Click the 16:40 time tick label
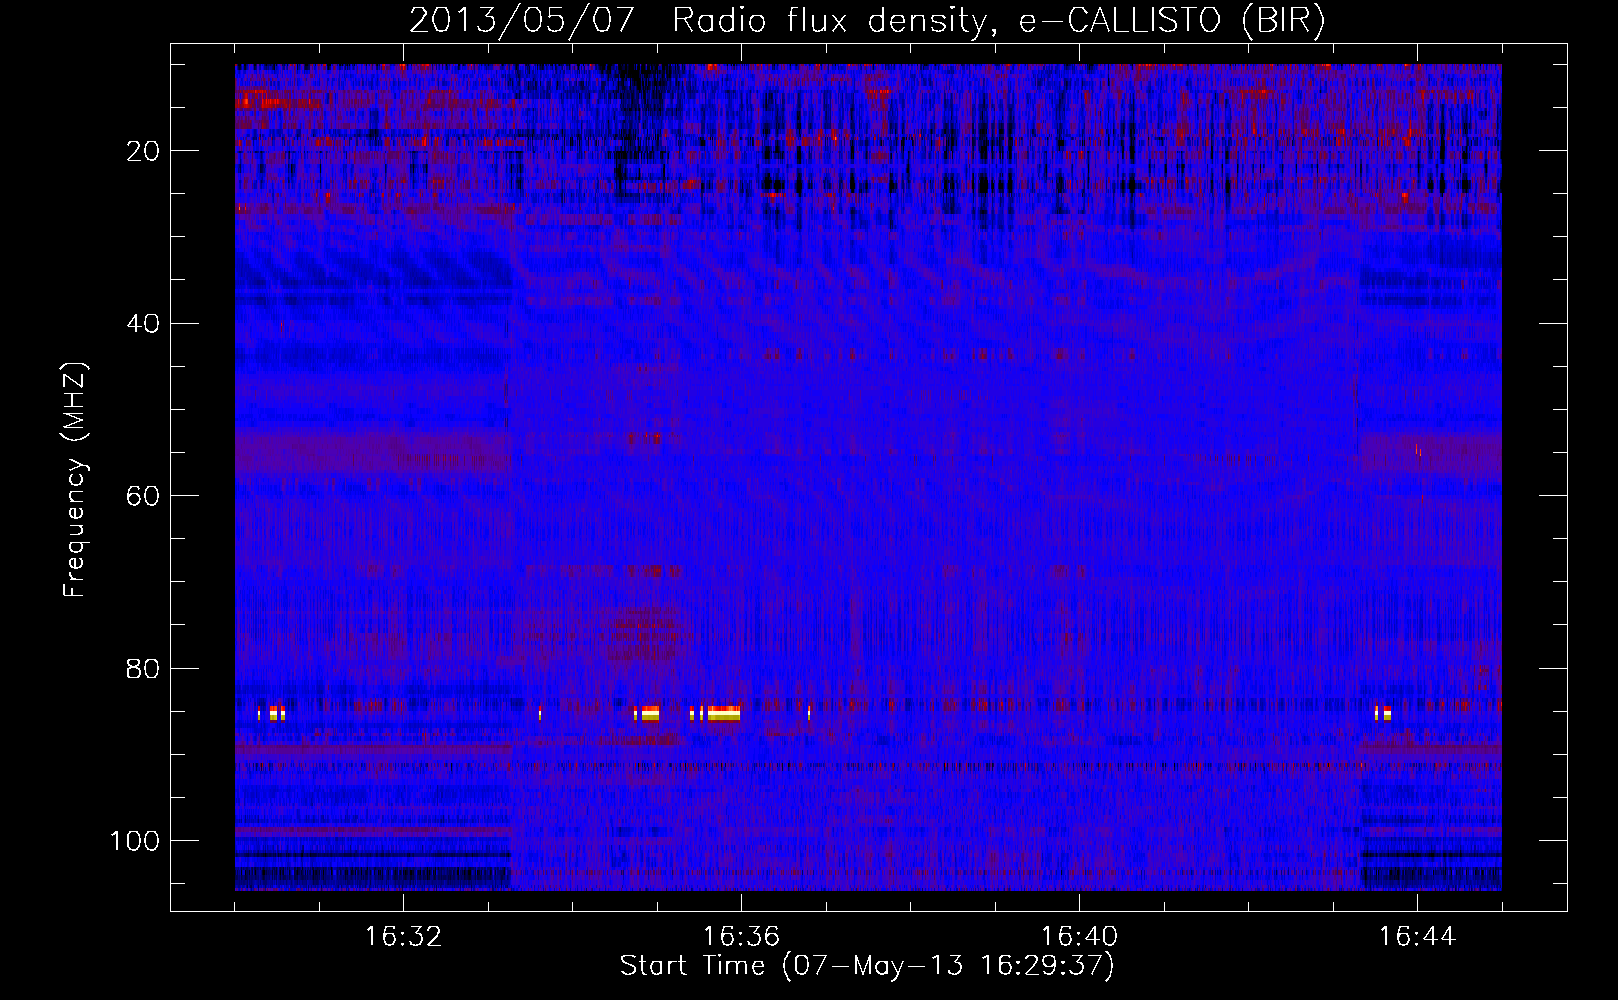 pyautogui.click(x=1079, y=937)
